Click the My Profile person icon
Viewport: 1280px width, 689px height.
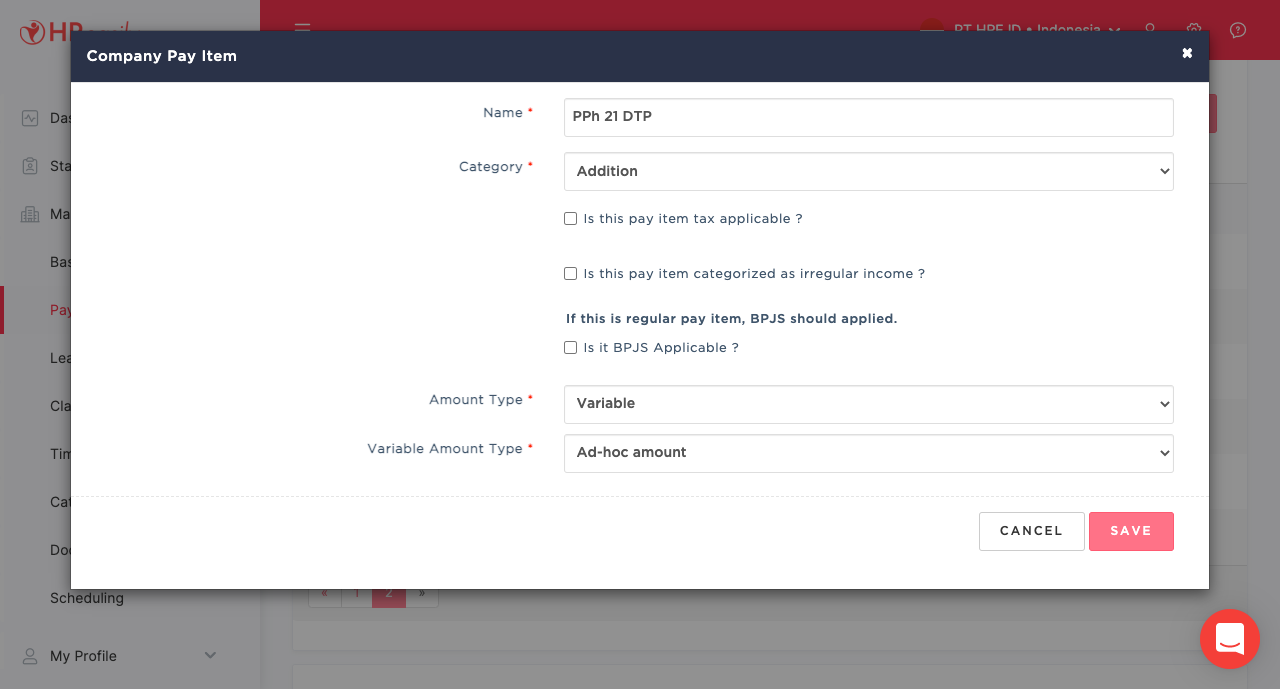[30, 656]
